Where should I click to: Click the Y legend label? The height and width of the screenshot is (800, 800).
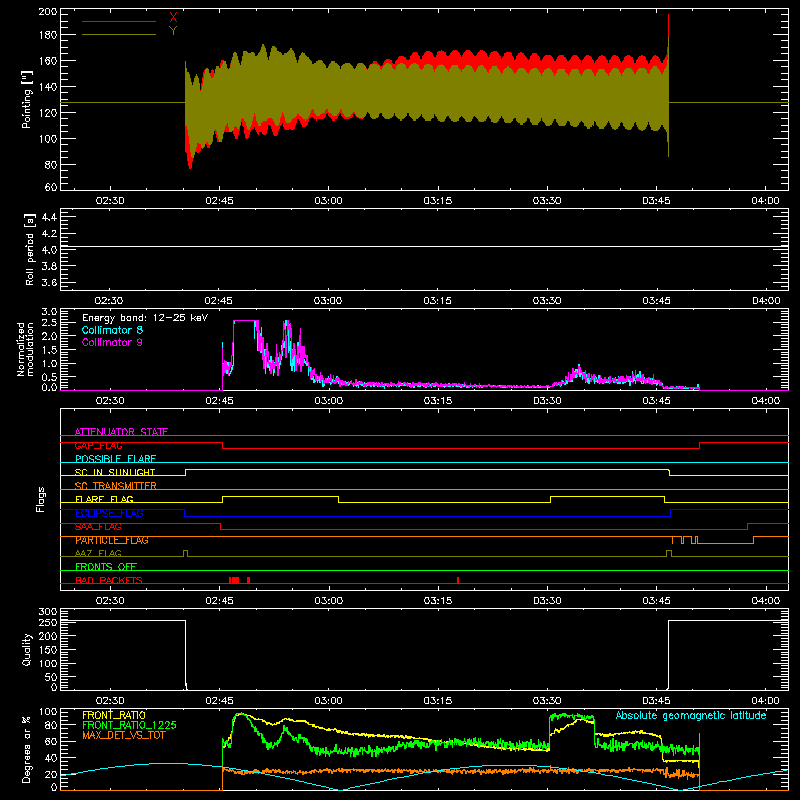click(173, 31)
